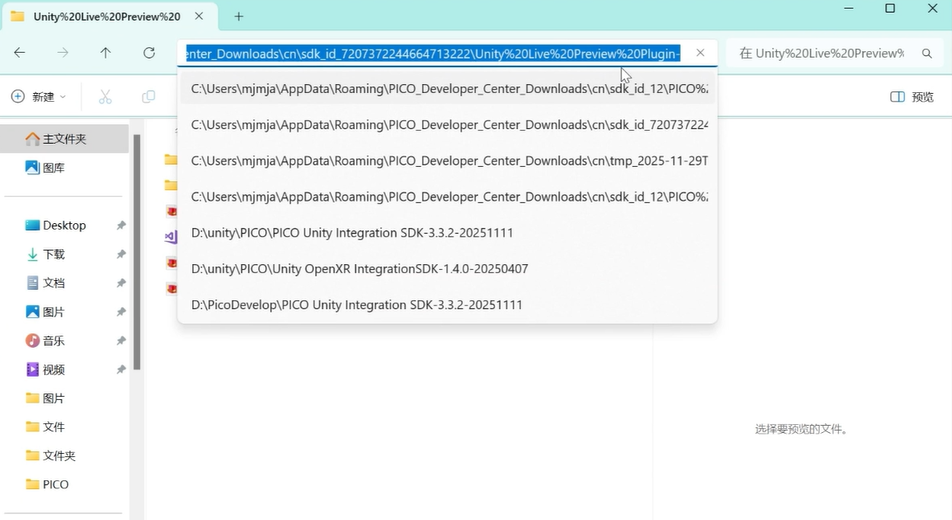
Task: Click the pin icon beside 下载
Action: (121, 254)
